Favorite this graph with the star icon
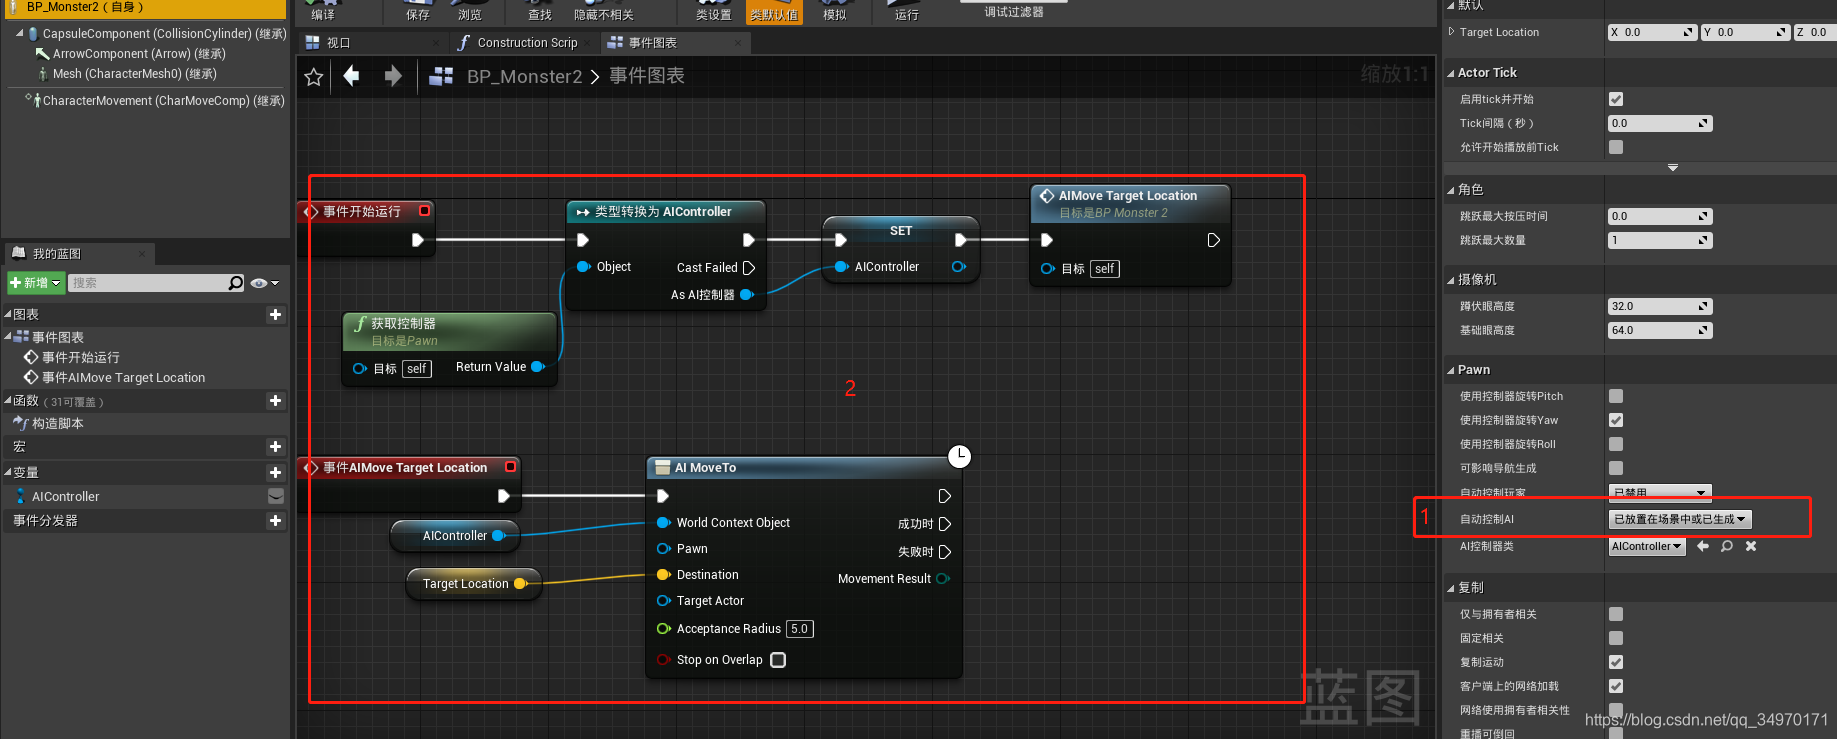Viewport: 1837px width, 739px height. point(314,77)
